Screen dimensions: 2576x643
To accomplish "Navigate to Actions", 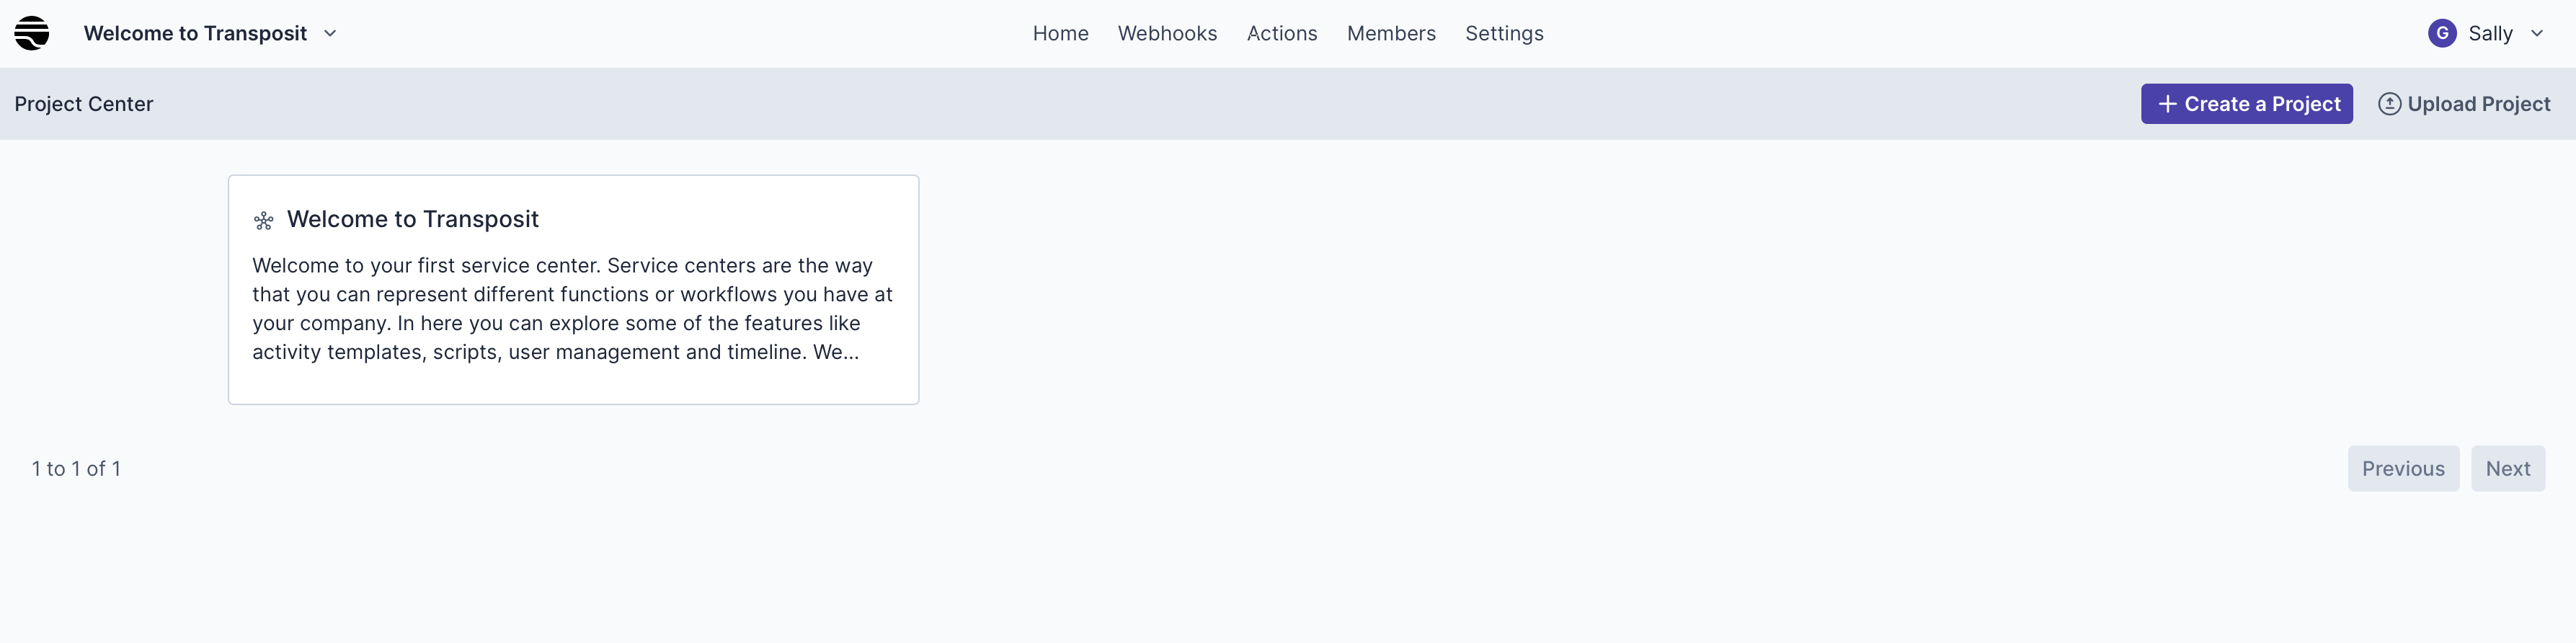I will tap(1281, 33).
